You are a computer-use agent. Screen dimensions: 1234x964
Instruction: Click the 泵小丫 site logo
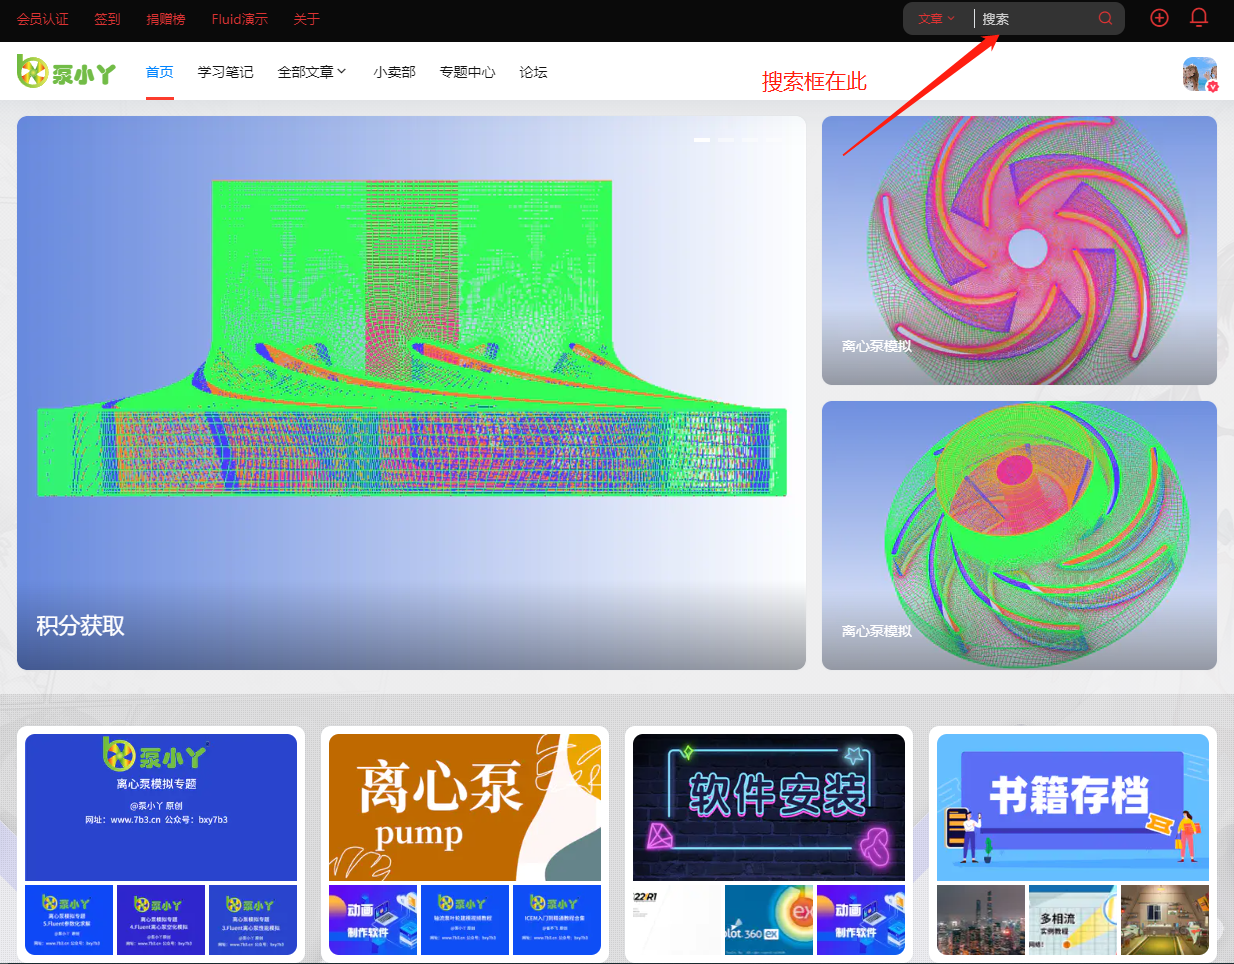pyautogui.click(x=66, y=71)
